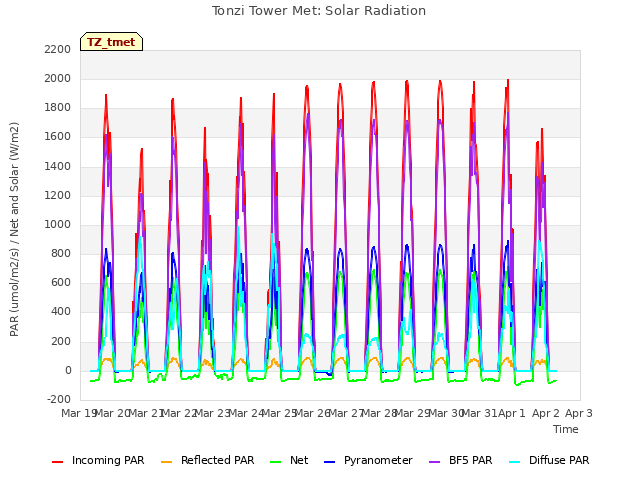Click the TZ_tmet label box
Viewport: 640px width, 480px height.
(x=111, y=42)
